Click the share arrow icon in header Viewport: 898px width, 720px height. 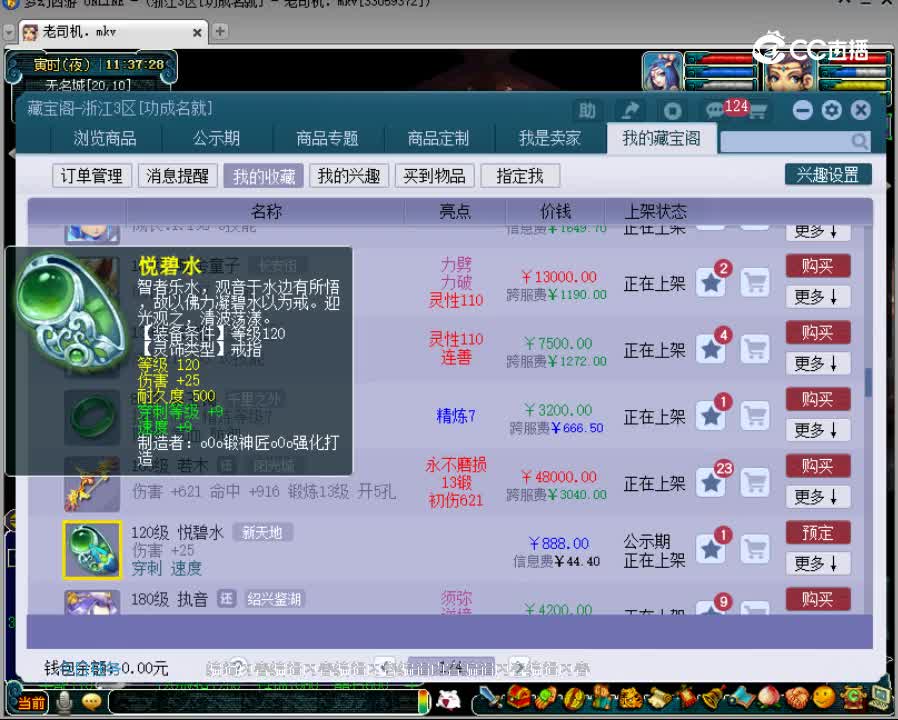point(629,111)
